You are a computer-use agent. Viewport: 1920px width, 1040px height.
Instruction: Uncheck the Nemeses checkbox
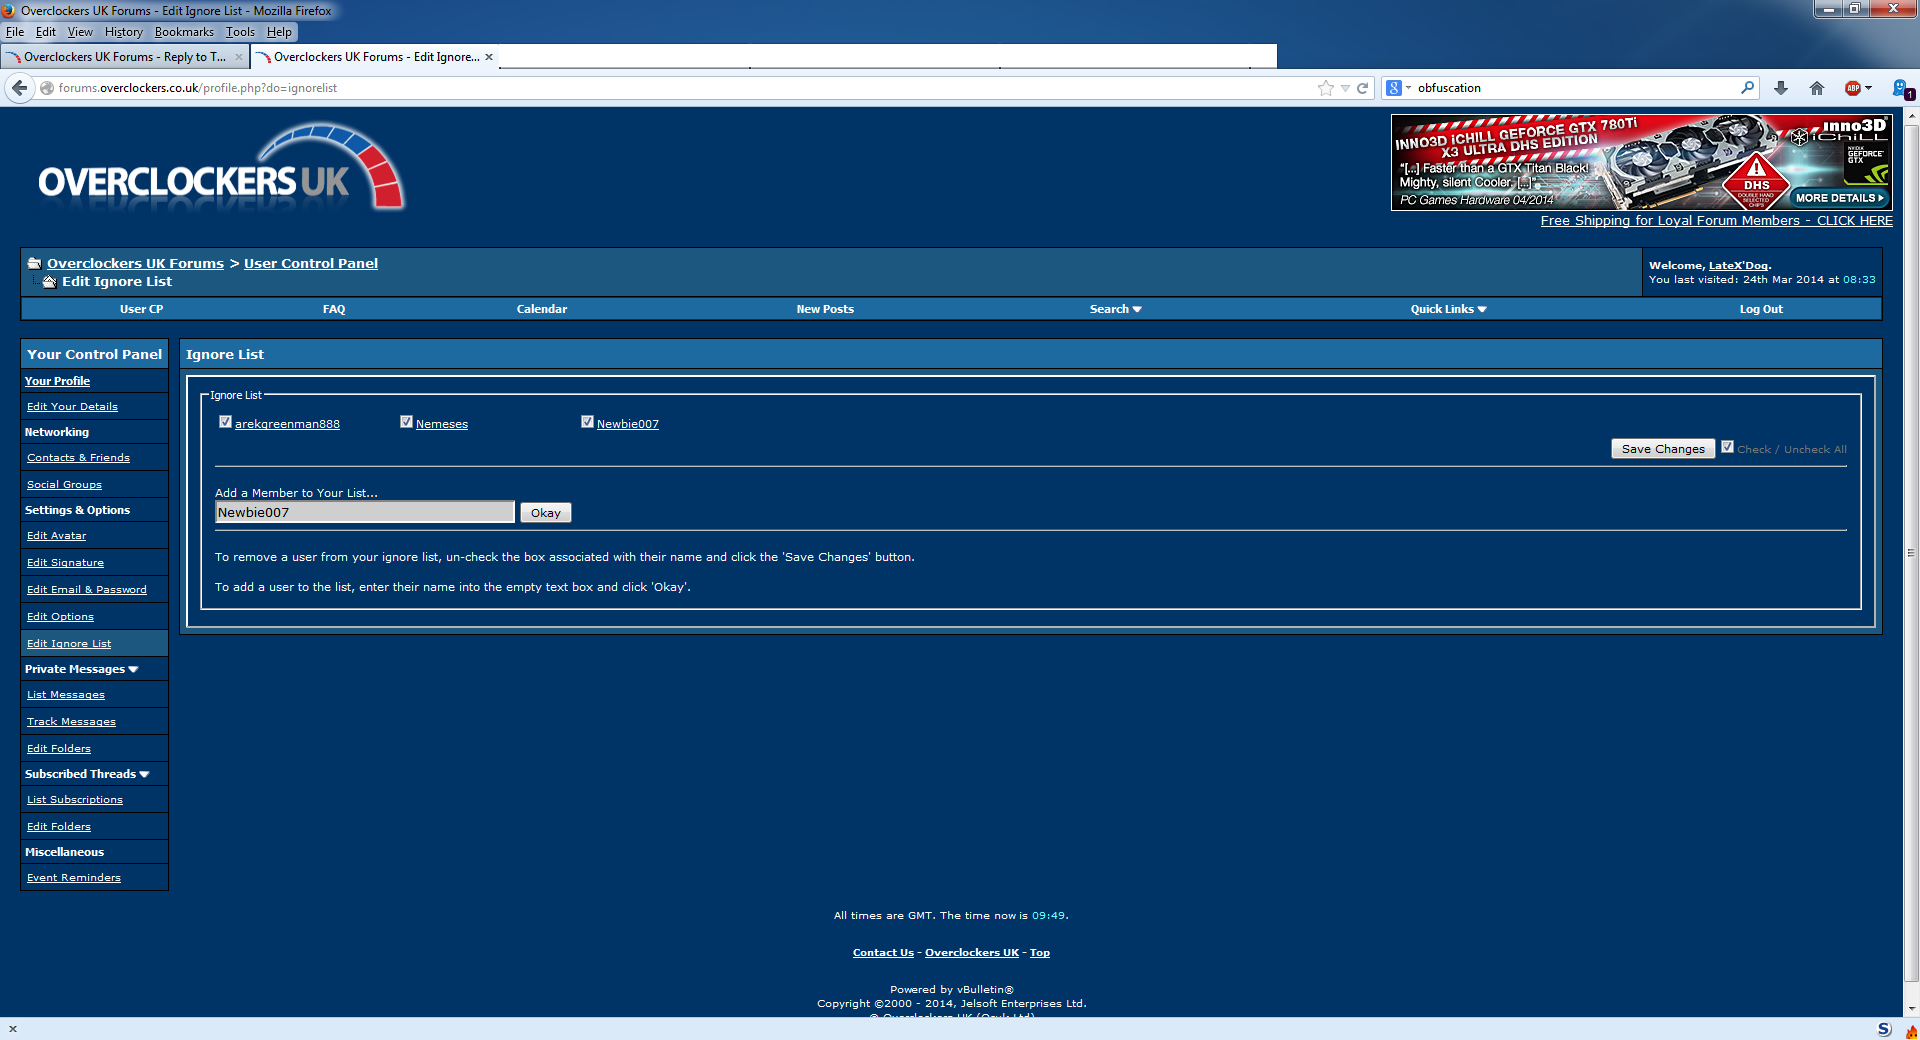pos(406,422)
